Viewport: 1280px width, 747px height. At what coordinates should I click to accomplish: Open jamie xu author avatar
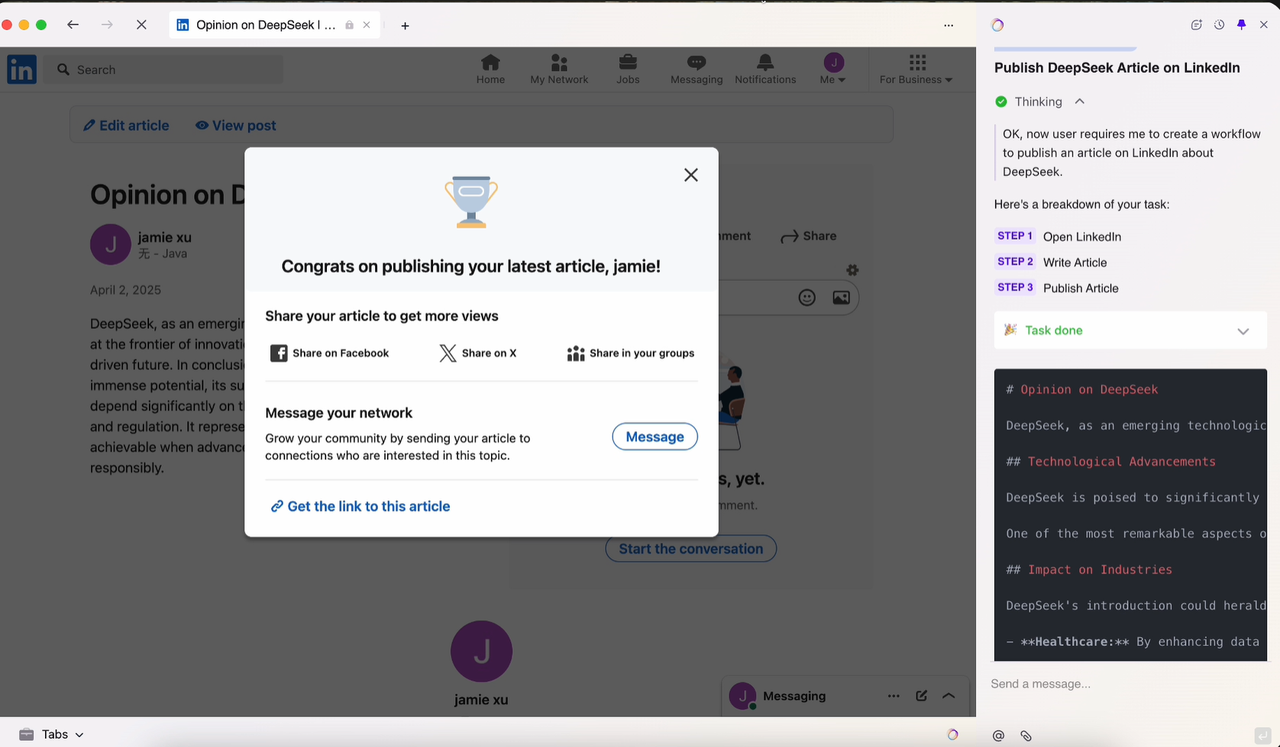pos(110,244)
